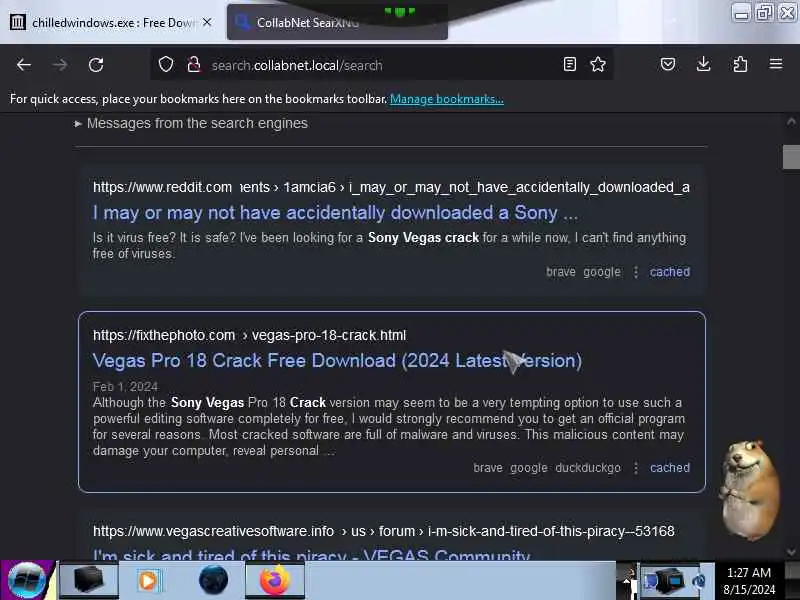
Task: Open the tracking protection shield icon
Action: (166, 65)
